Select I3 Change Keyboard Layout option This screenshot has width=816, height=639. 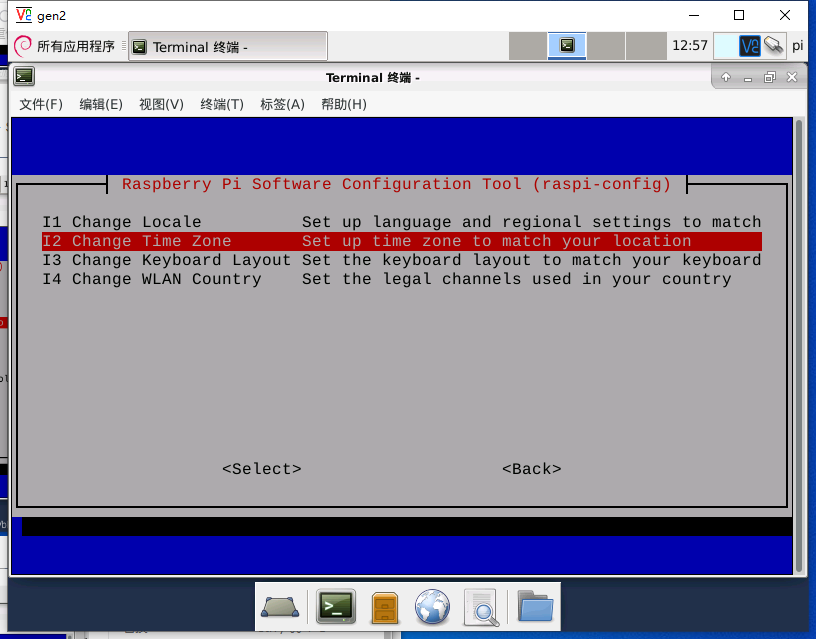point(402,260)
